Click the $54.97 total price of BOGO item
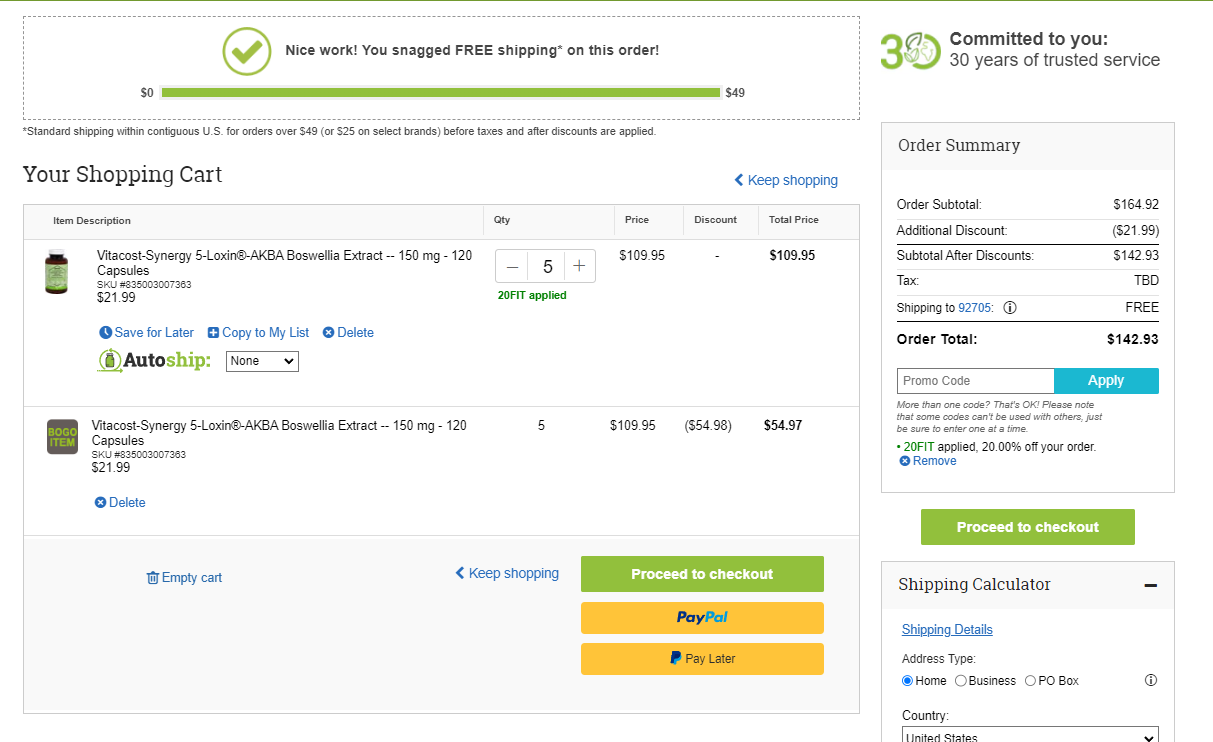The image size is (1213, 742). coord(783,426)
